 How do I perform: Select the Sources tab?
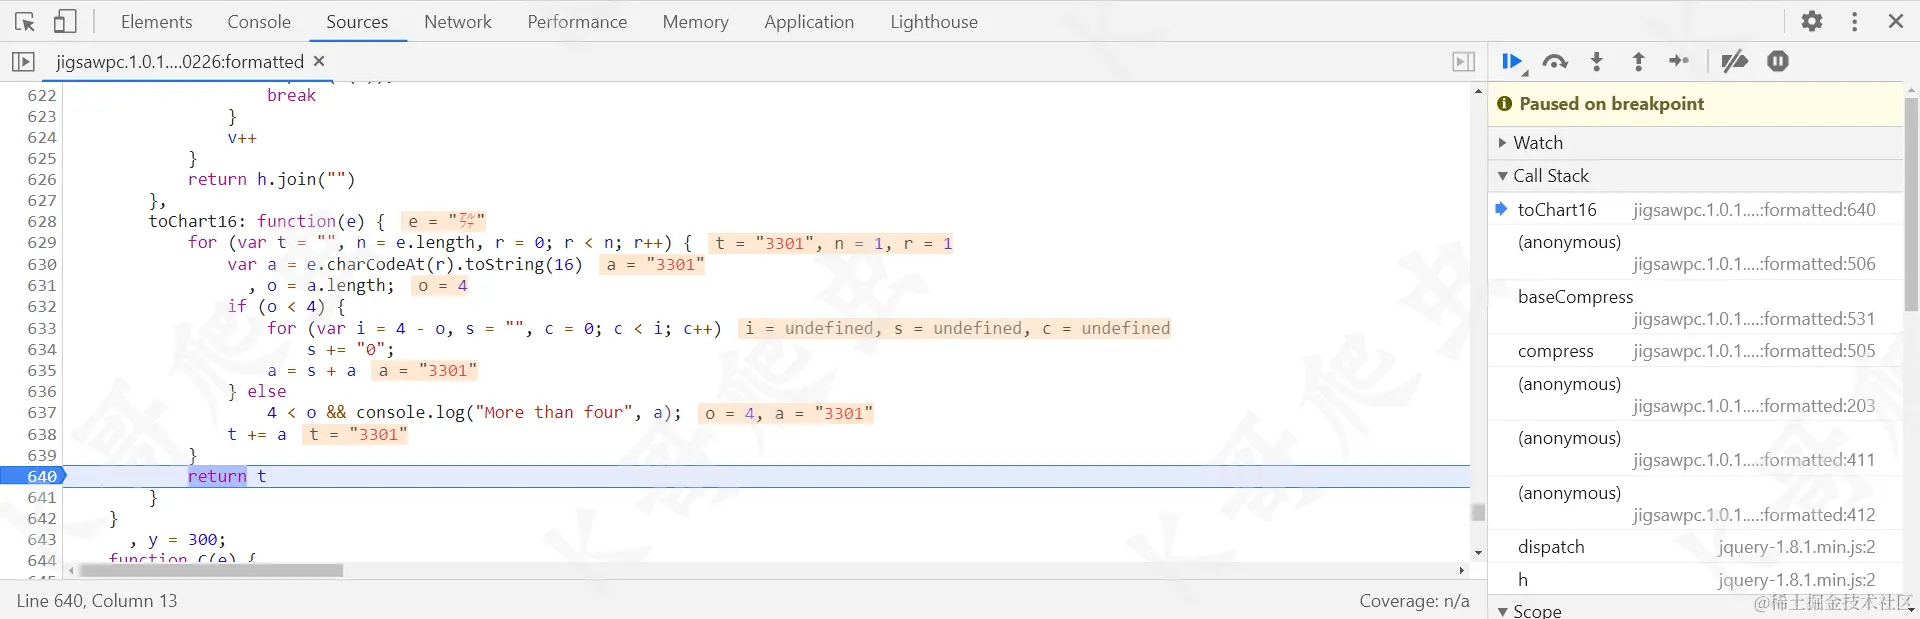357,21
